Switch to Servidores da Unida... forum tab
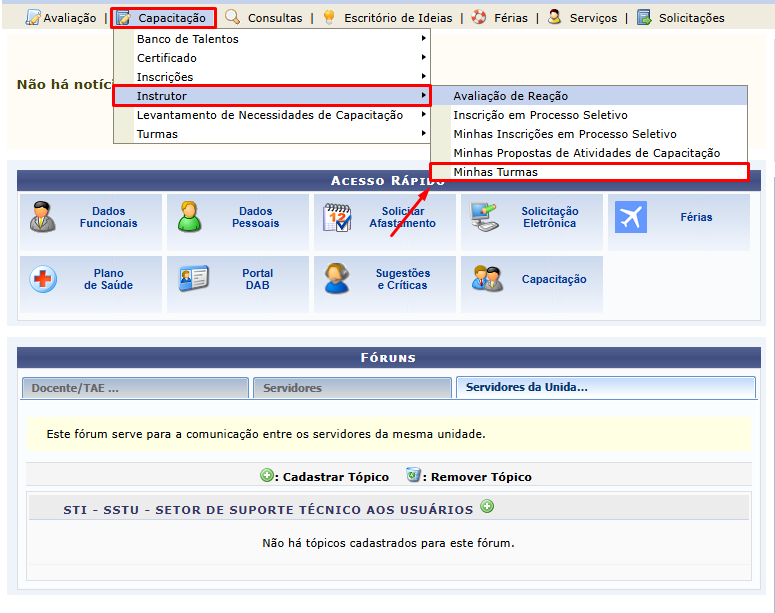Screen dimensions: 775x613 [x=605, y=387]
